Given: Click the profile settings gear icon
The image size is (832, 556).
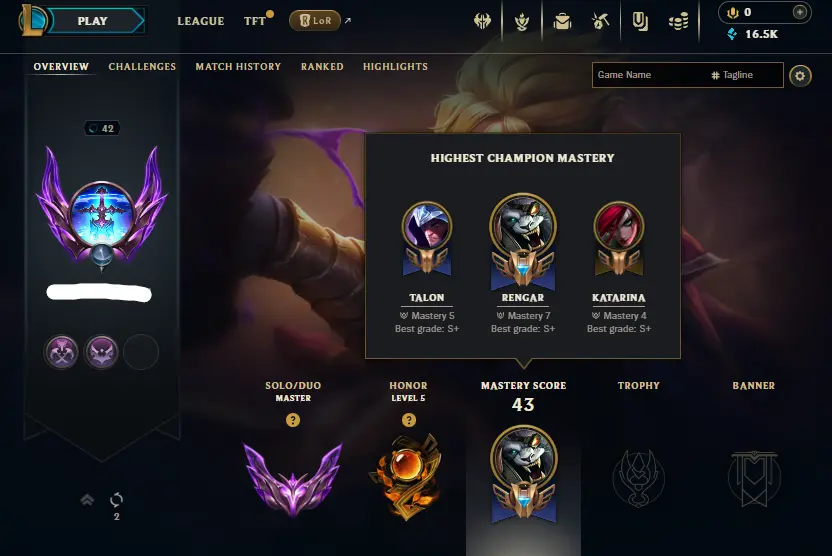Looking at the screenshot, I should [x=800, y=76].
